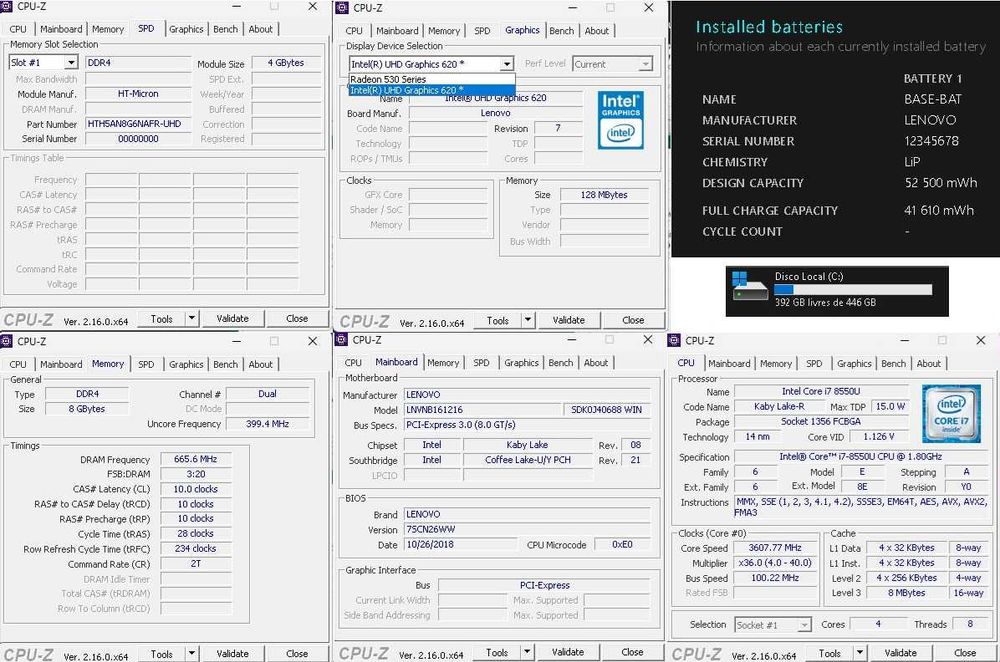Click the BIOS Version 7SCN26WW field

pos(527,529)
